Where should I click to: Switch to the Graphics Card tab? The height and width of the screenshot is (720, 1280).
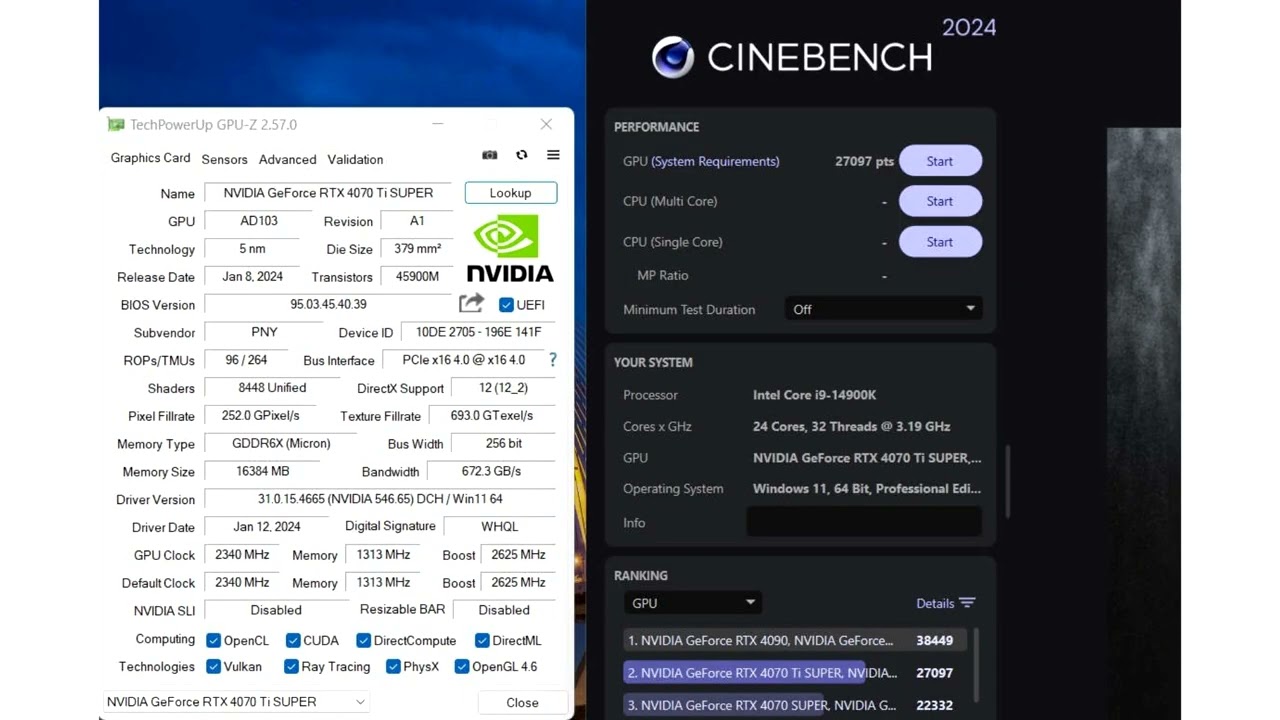(150, 158)
